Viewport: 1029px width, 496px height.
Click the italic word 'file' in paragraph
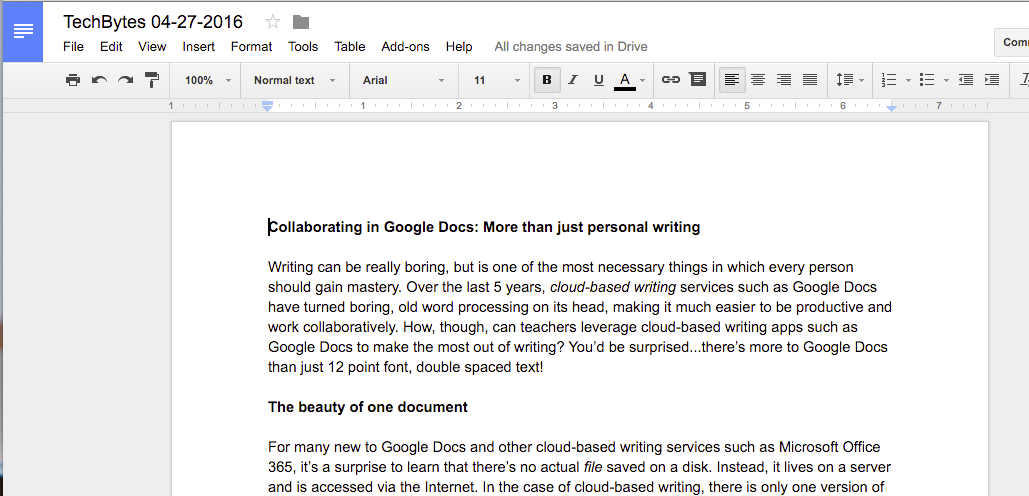pos(592,467)
